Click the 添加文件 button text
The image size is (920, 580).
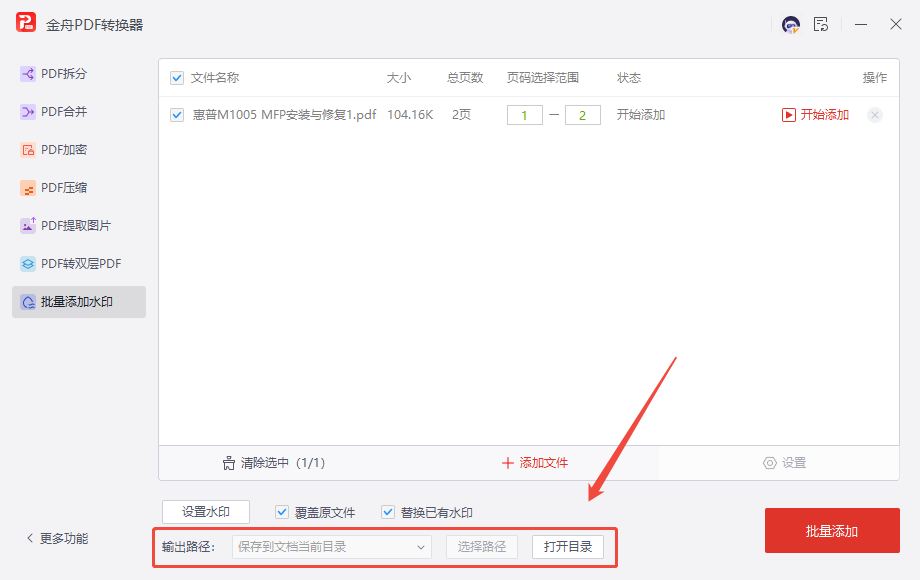click(543, 463)
